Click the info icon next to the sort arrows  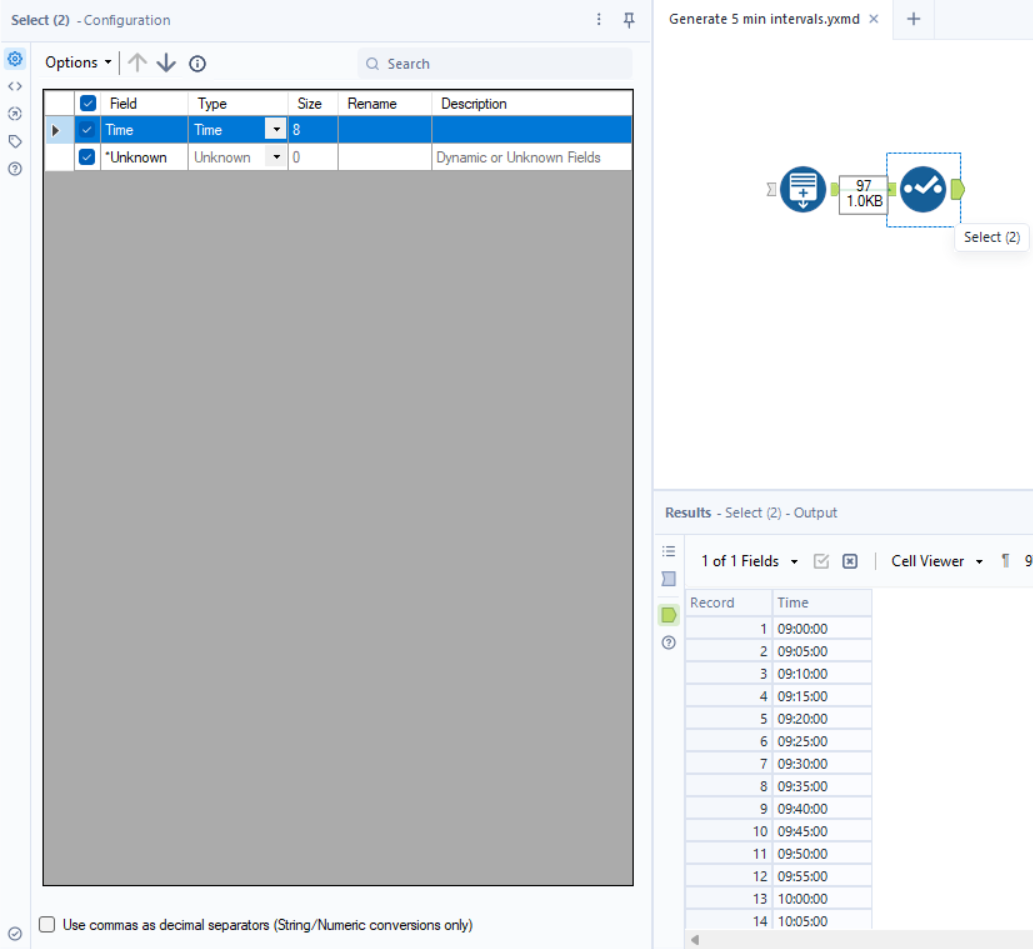tap(197, 63)
